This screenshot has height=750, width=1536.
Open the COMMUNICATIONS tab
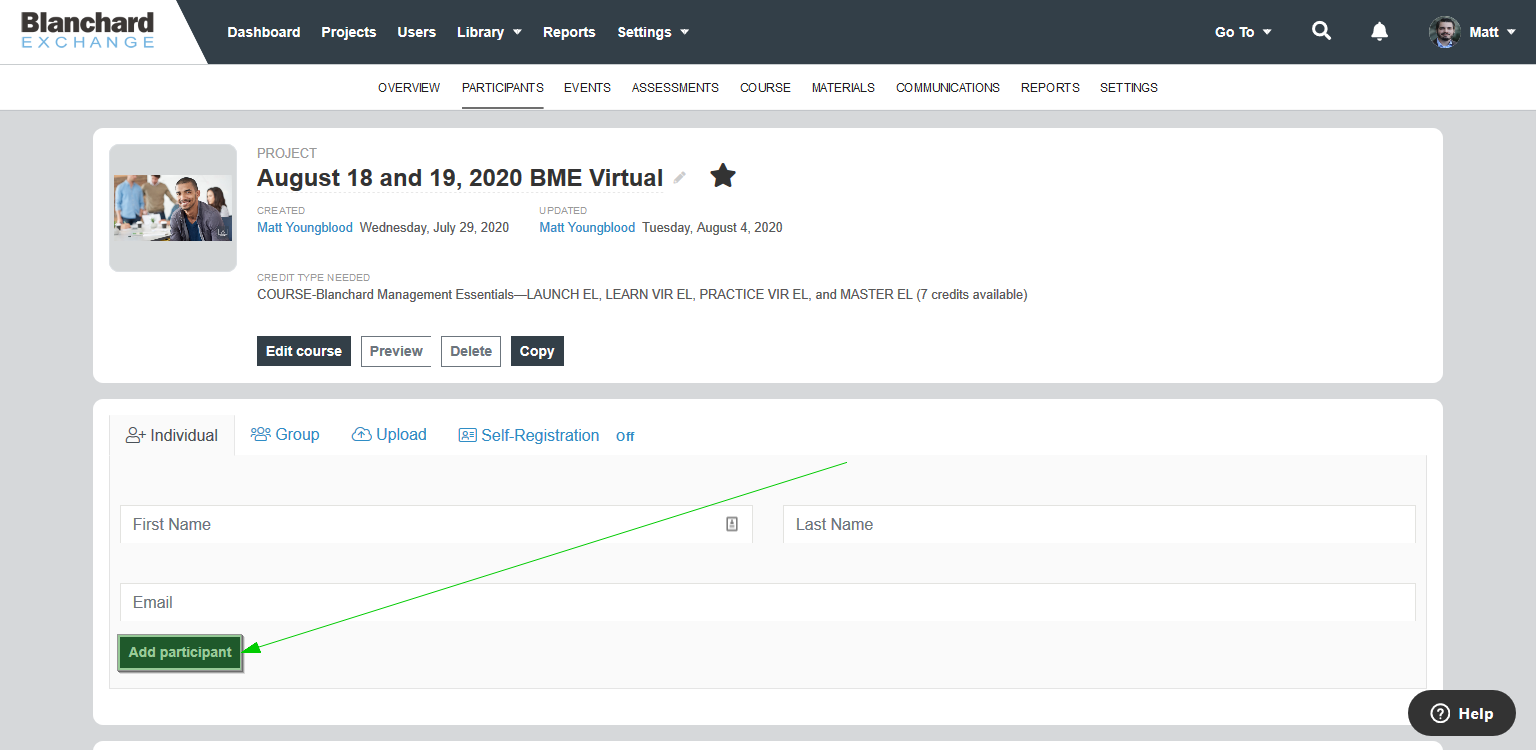(948, 88)
